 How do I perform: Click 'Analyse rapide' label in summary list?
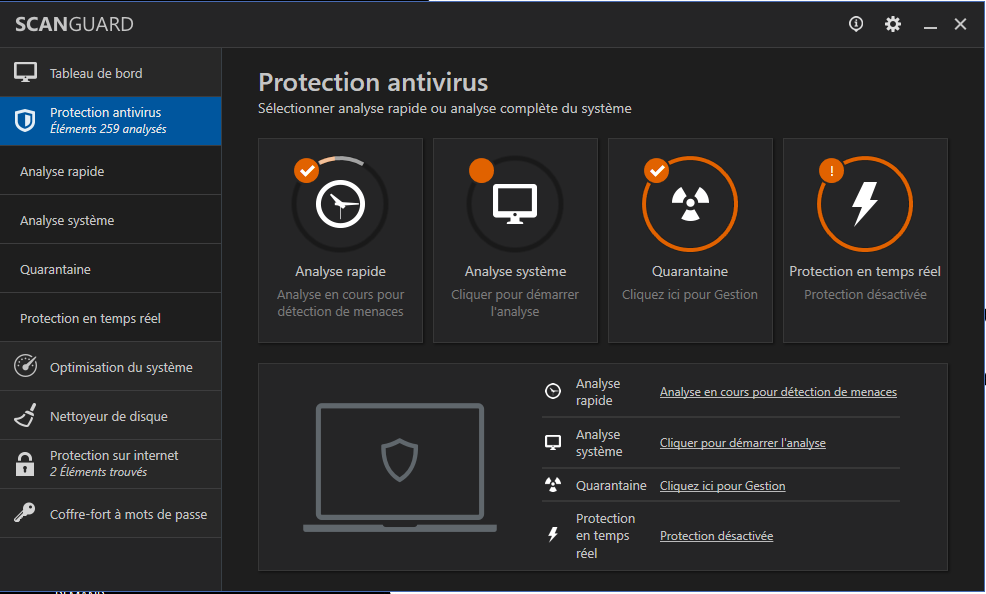tap(598, 392)
